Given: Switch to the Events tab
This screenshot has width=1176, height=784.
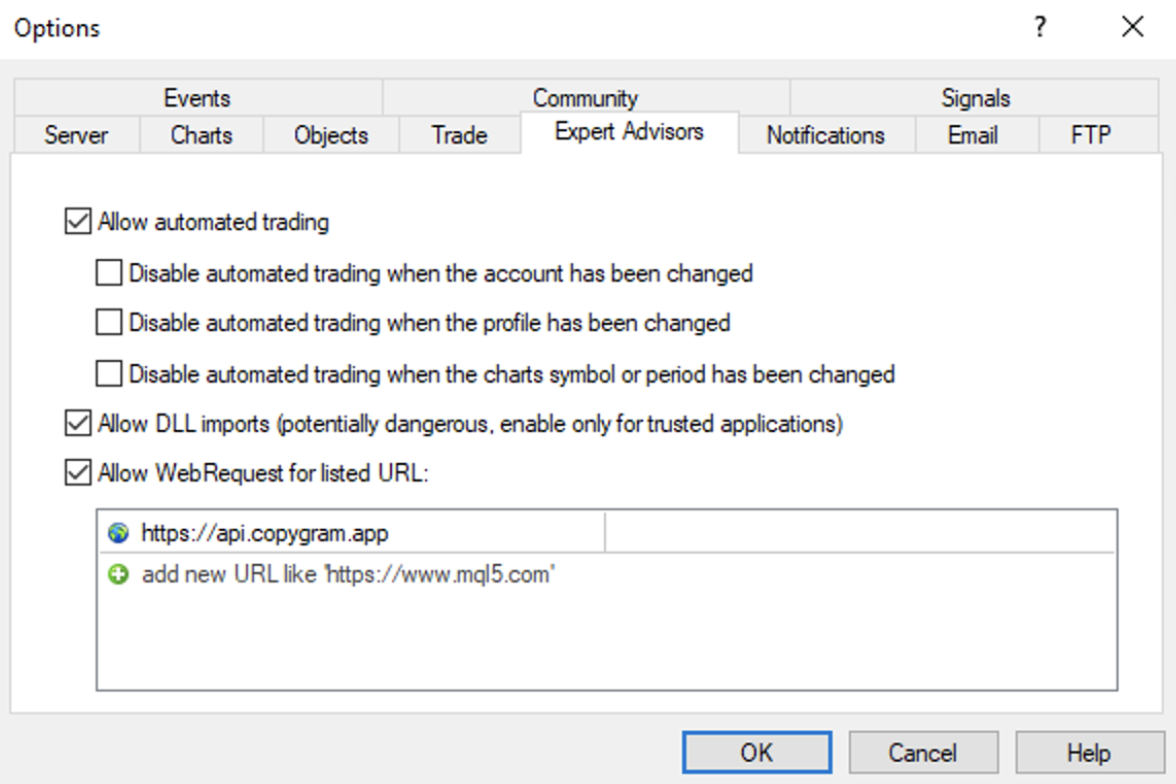Looking at the screenshot, I should (196, 97).
